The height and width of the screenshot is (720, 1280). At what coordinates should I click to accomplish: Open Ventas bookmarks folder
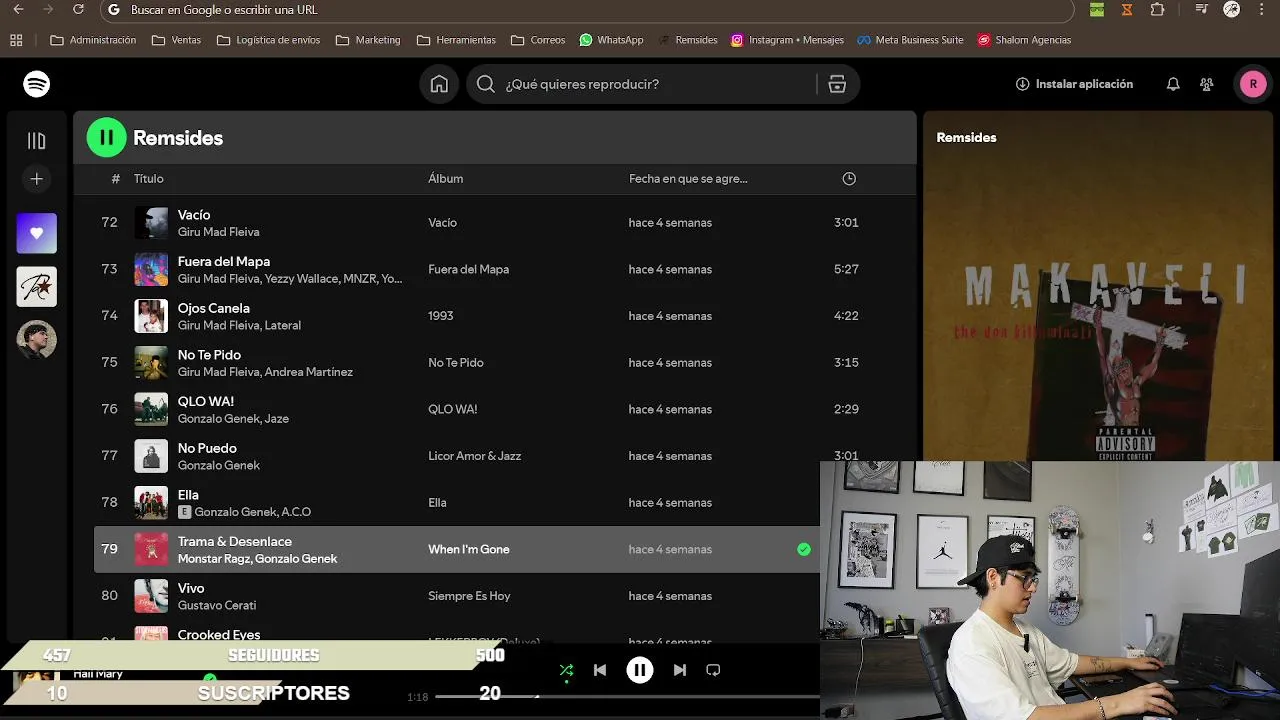tap(177, 40)
